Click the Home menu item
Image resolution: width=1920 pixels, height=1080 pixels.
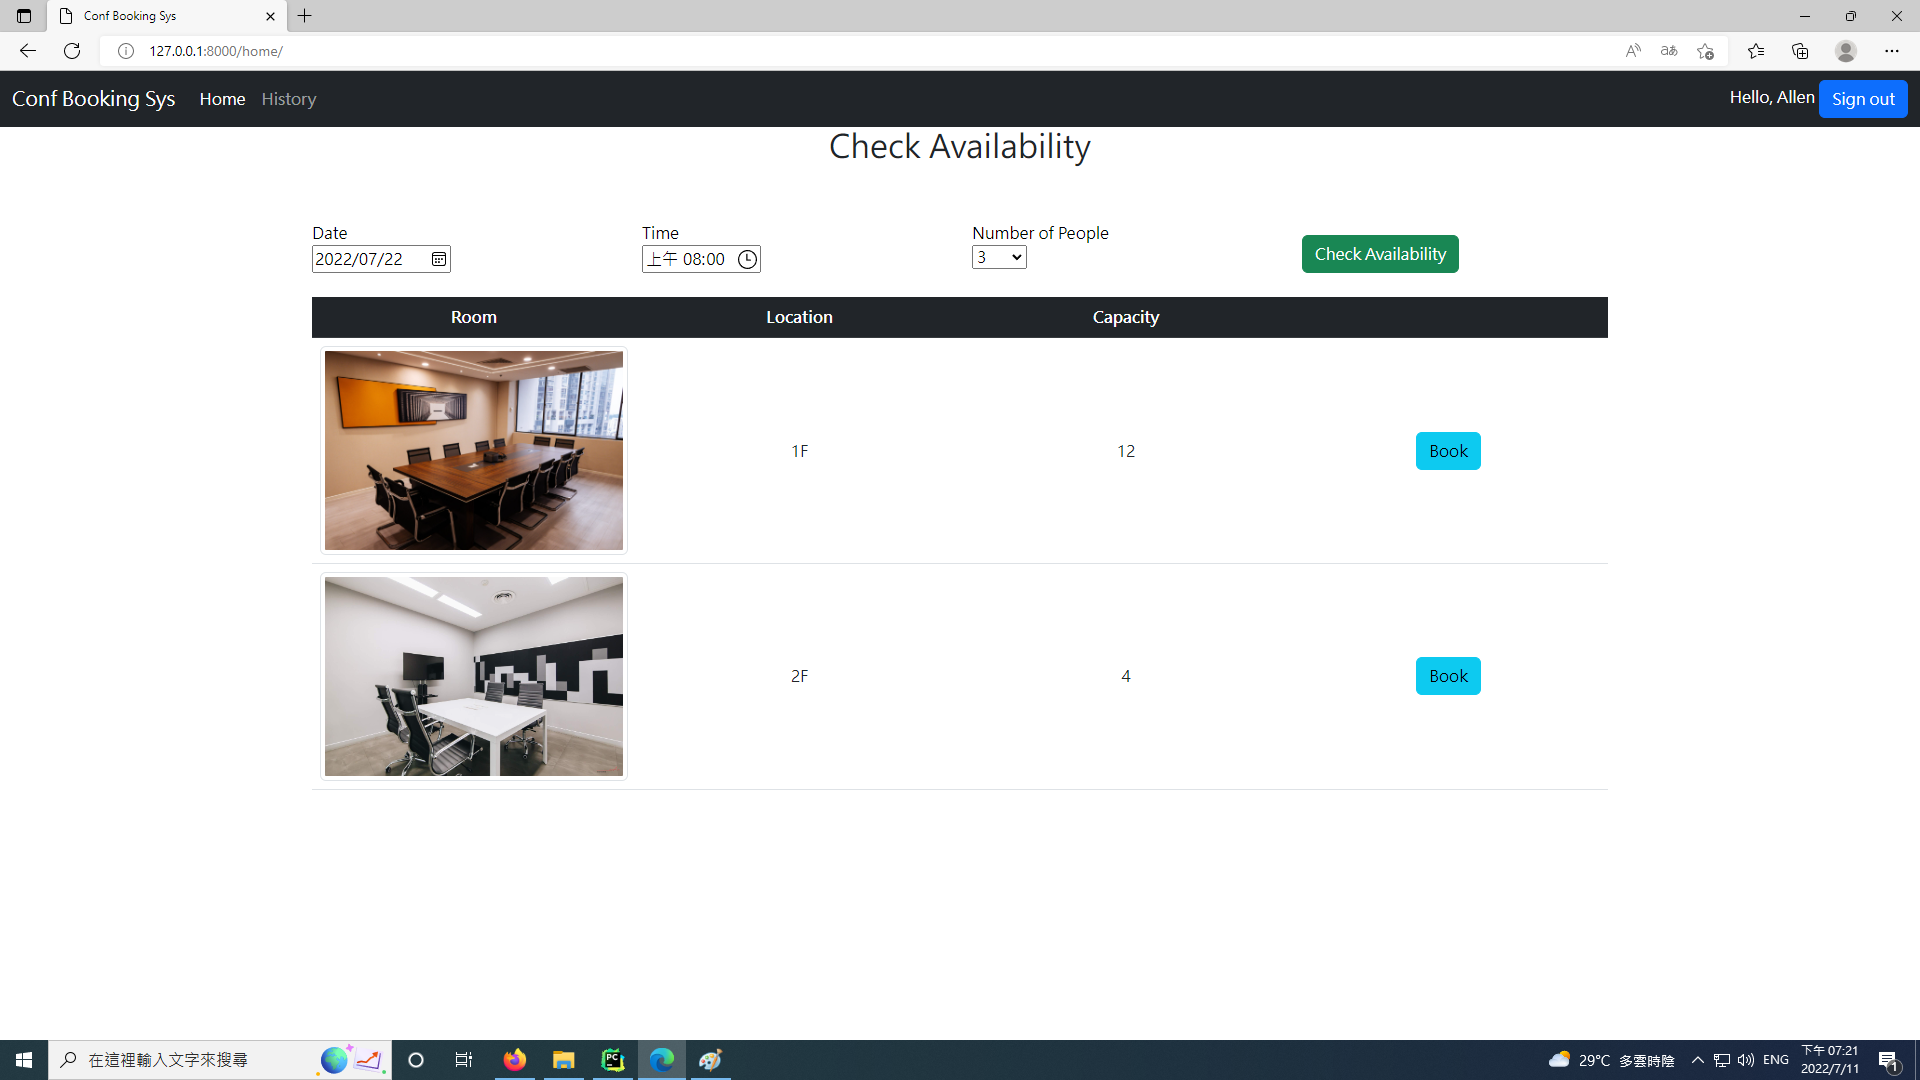coord(222,99)
